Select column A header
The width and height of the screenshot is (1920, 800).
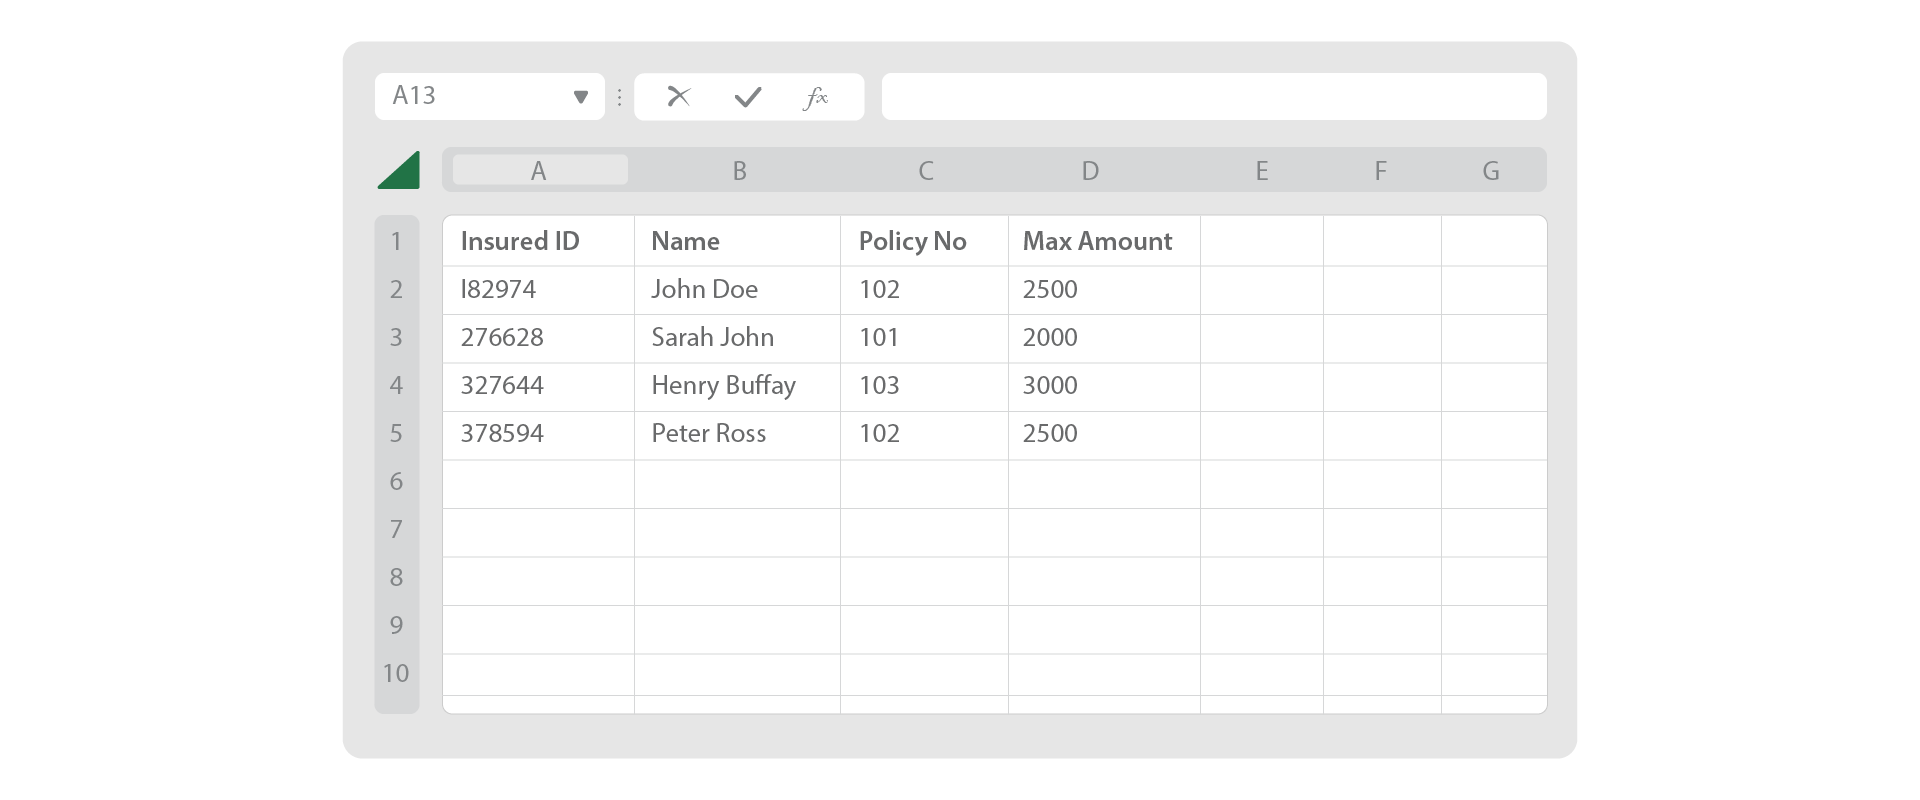(539, 171)
